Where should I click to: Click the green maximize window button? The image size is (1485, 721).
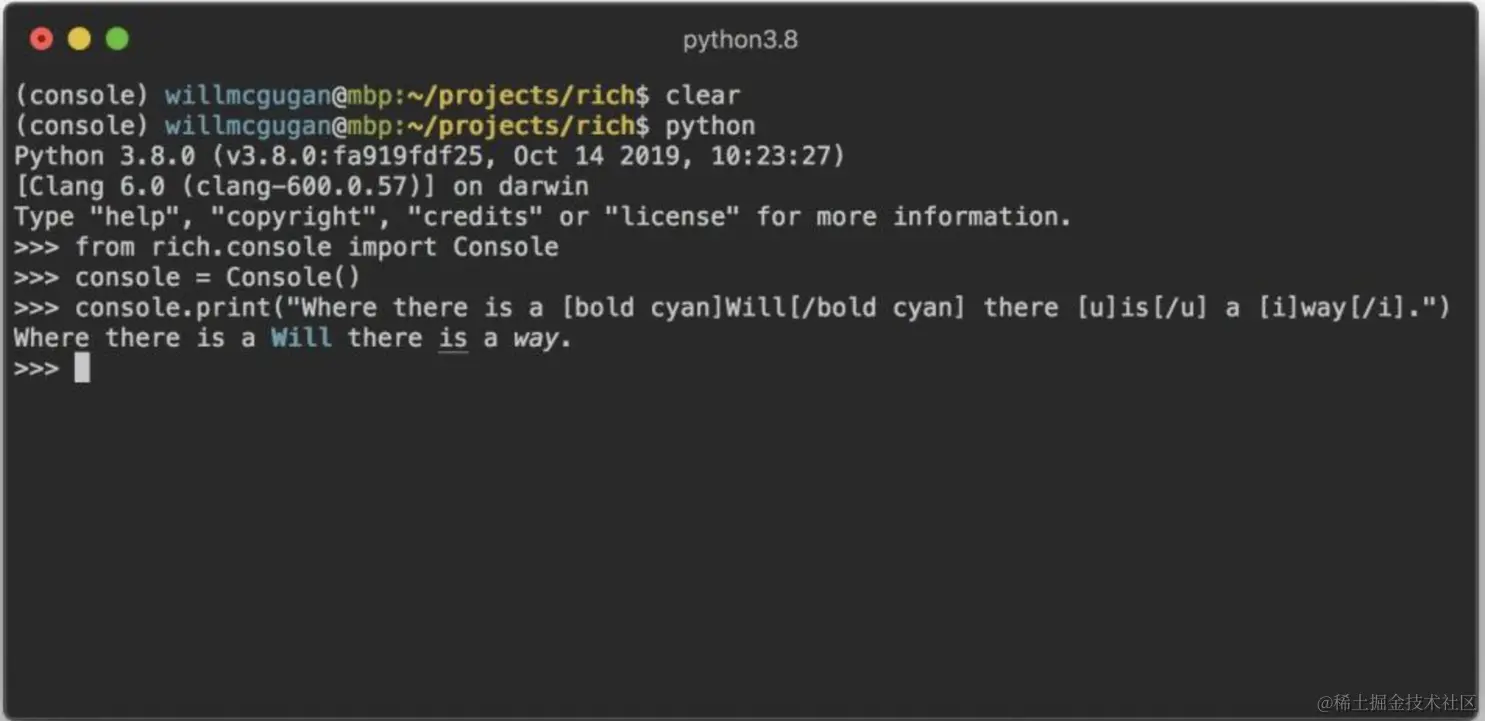[x=117, y=39]
